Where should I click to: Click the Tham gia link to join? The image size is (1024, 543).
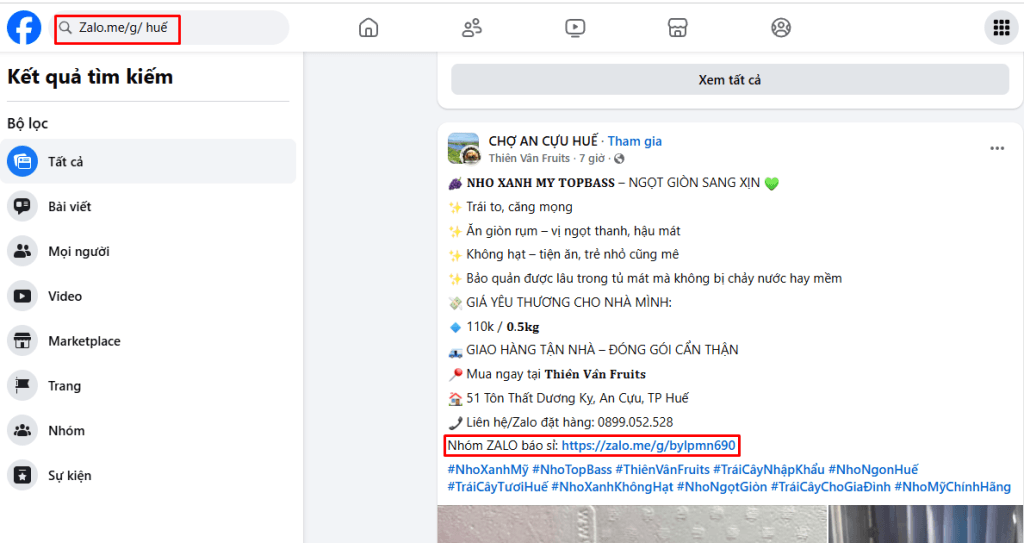tap(635, 141)
